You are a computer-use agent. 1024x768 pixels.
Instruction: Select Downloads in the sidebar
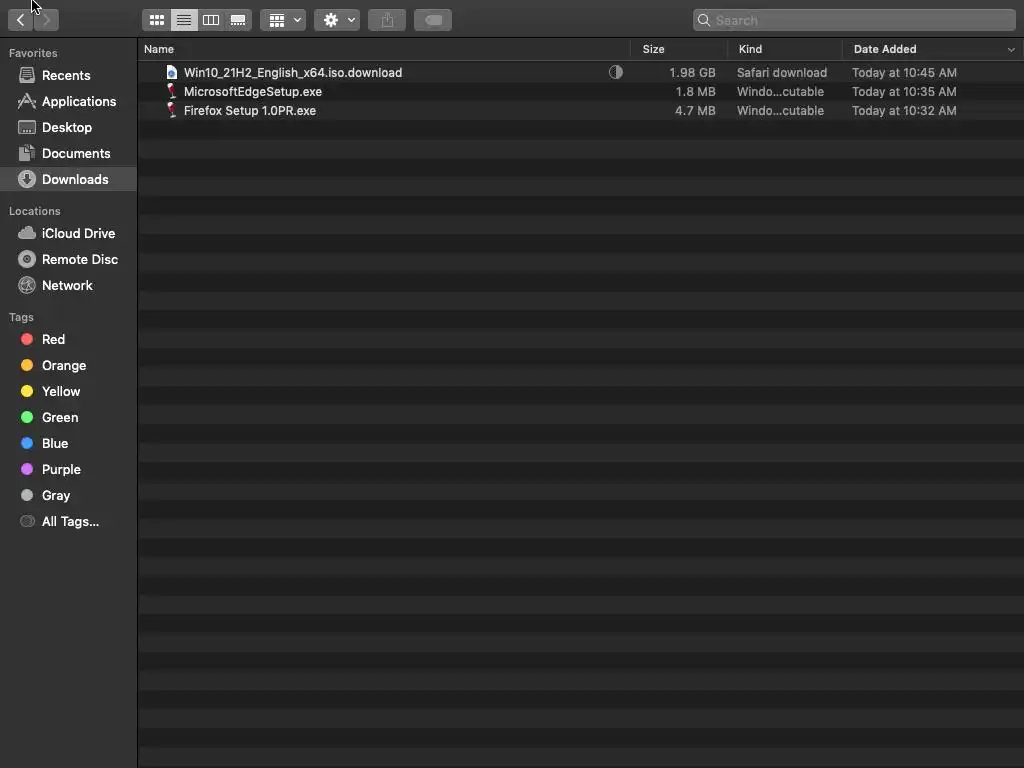69,179
